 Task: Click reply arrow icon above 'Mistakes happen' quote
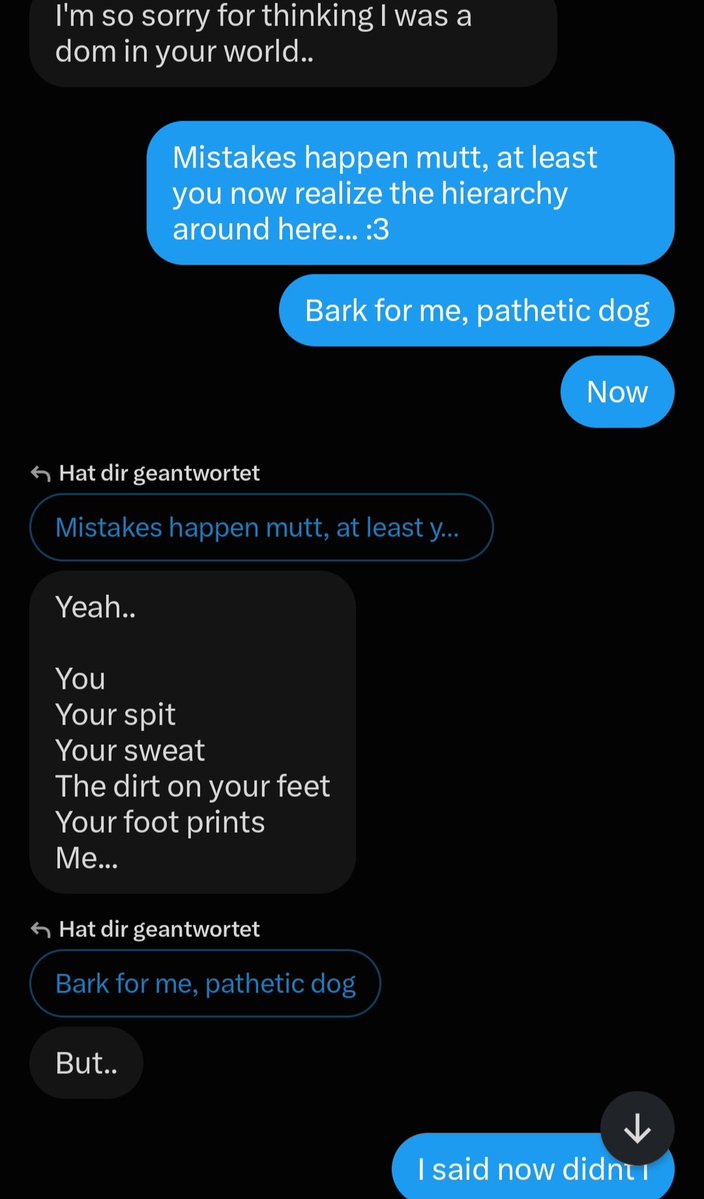[x=40, y=473]
